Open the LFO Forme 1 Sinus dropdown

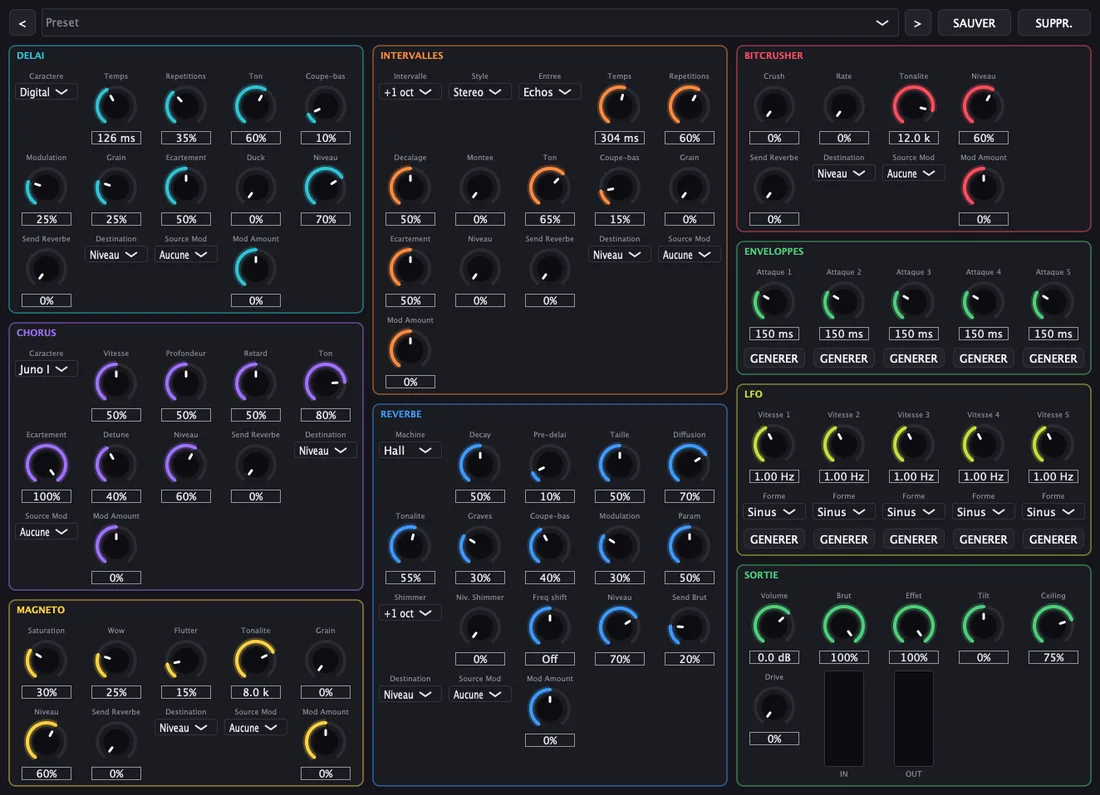pos(774,512)
